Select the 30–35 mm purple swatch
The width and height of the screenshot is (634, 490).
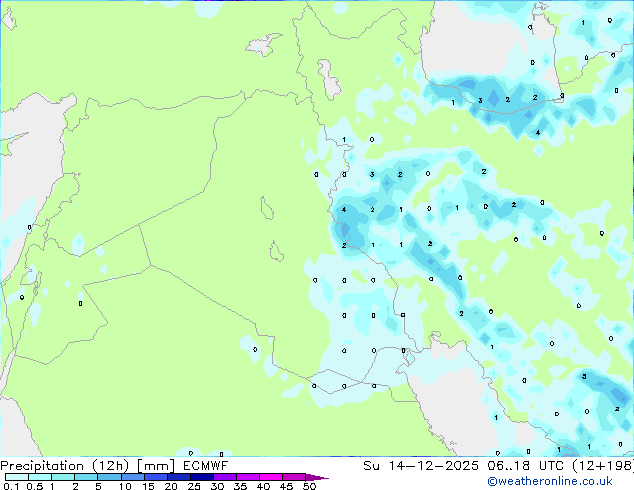[x=224, y=477]
